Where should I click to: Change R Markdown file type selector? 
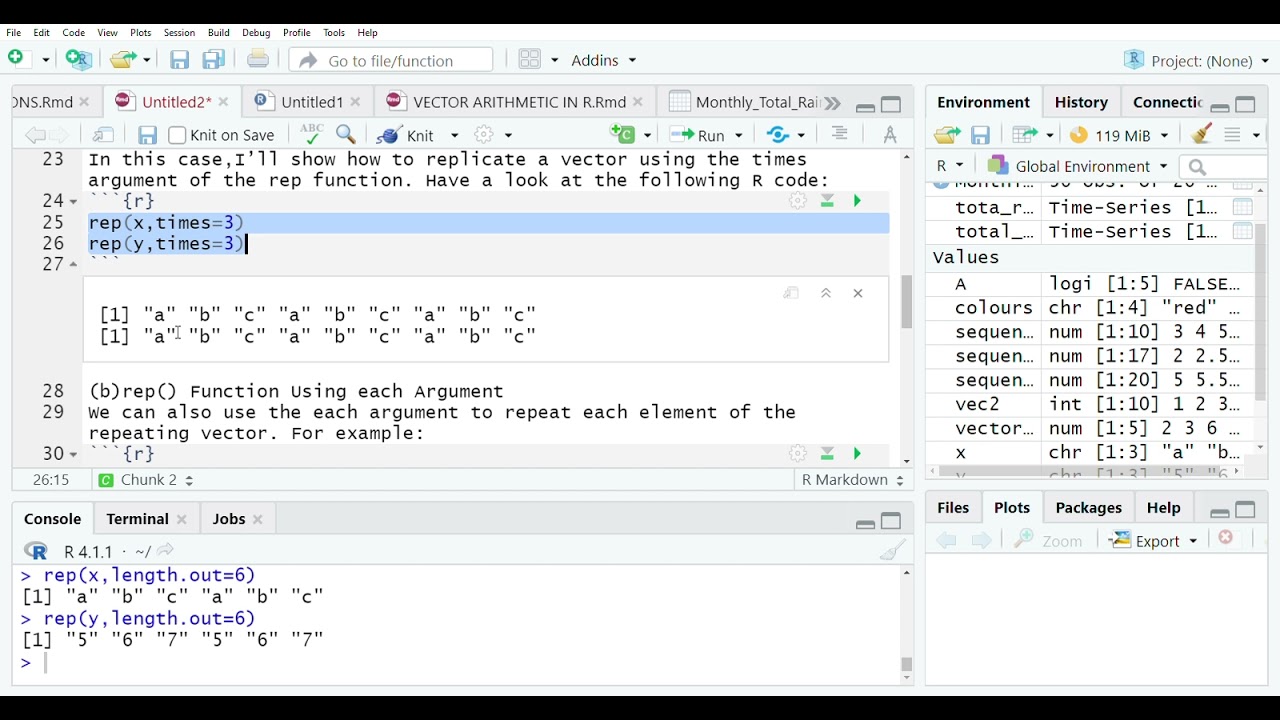(853, 481)
